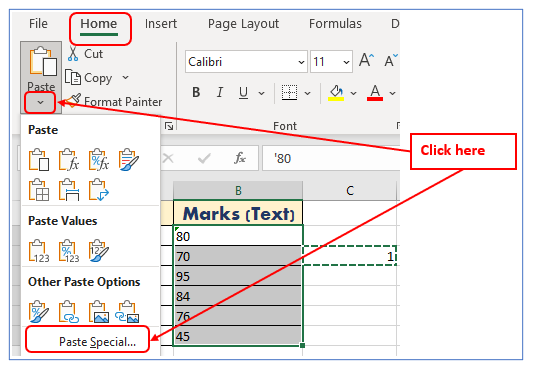Choose Values & Number Formatting paste icon
Viewport: 533px width, 368px height.
click(x=69, y=251)
